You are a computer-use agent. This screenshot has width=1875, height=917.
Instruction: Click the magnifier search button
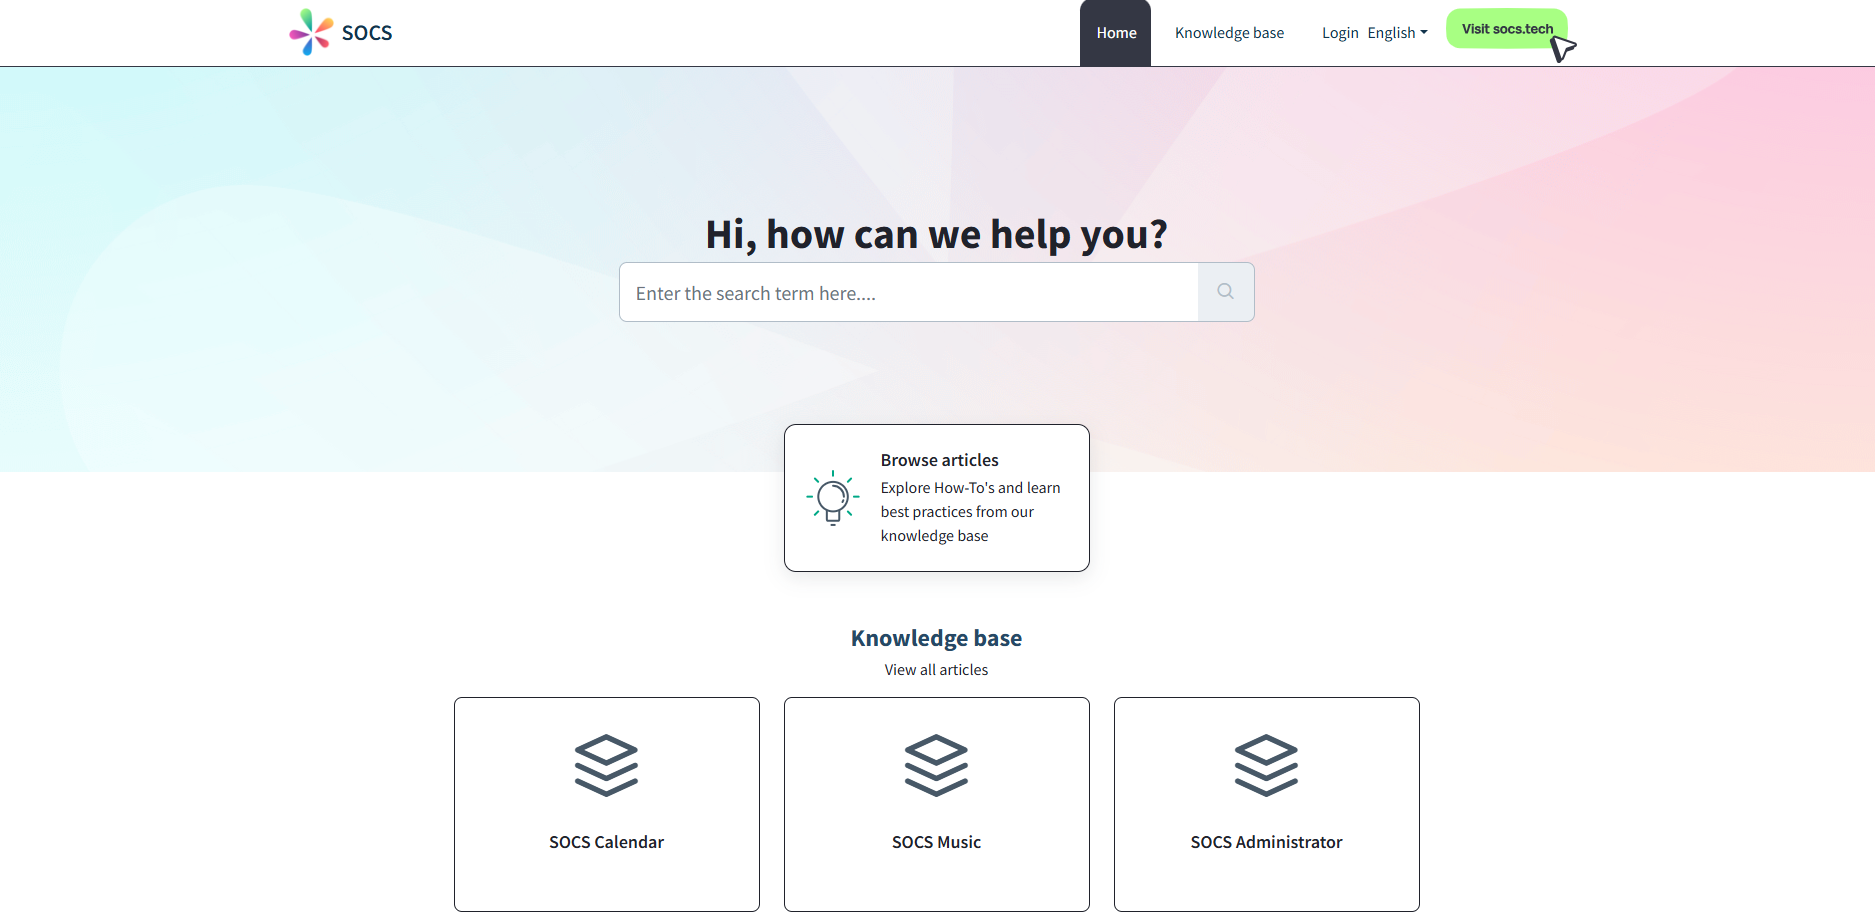tap(1225, 292)
